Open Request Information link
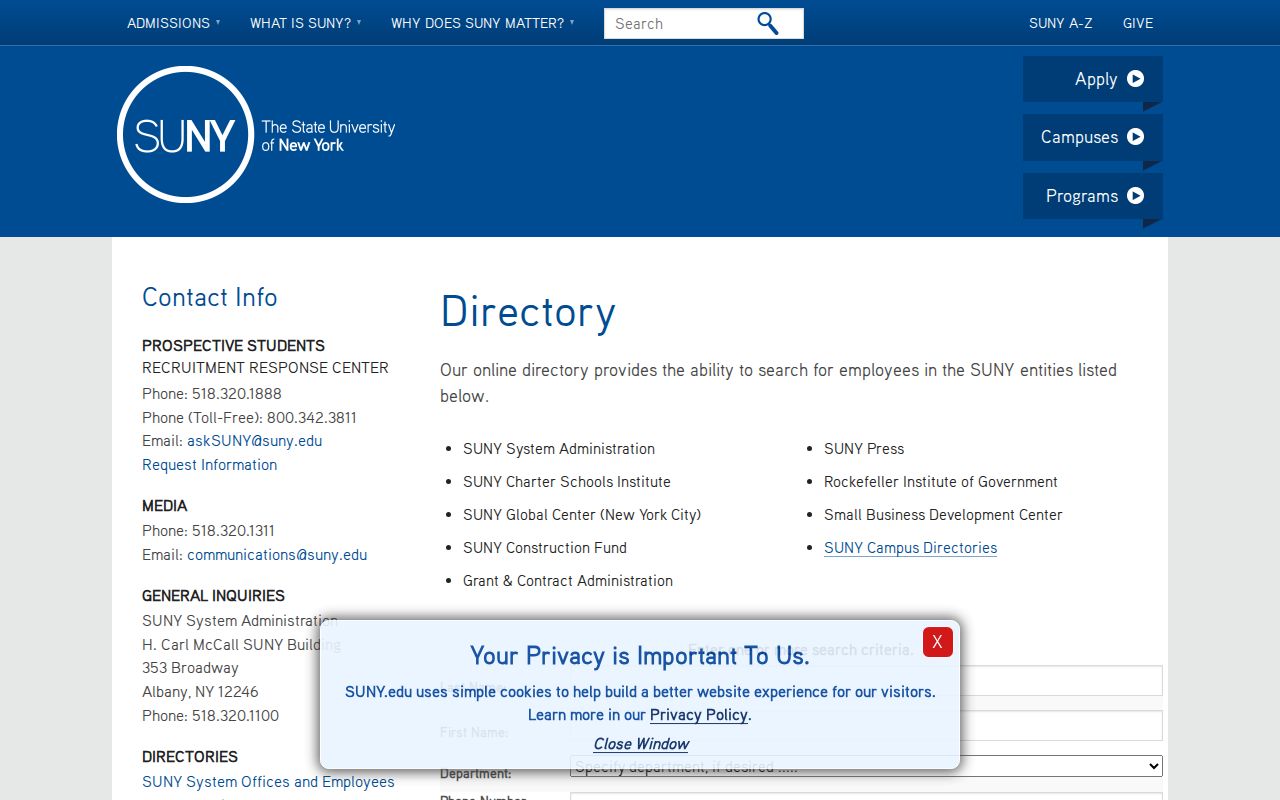The image size is (1280, 800). click(209, 465)
